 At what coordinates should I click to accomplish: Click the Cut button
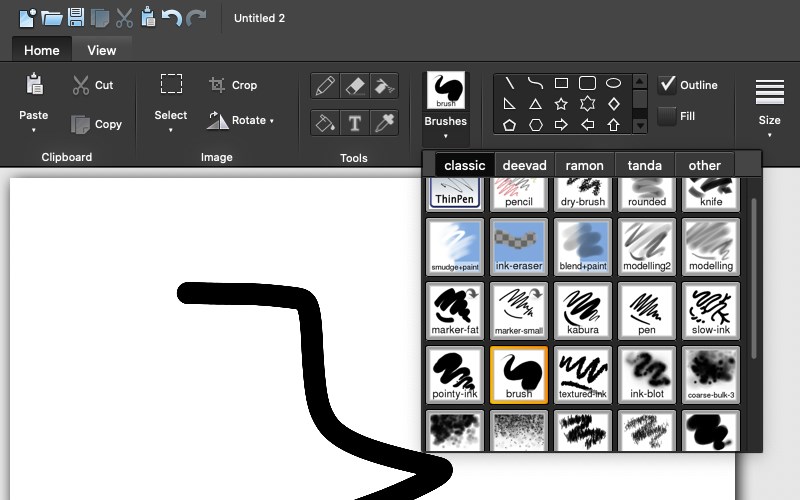(x=92, y=85)
